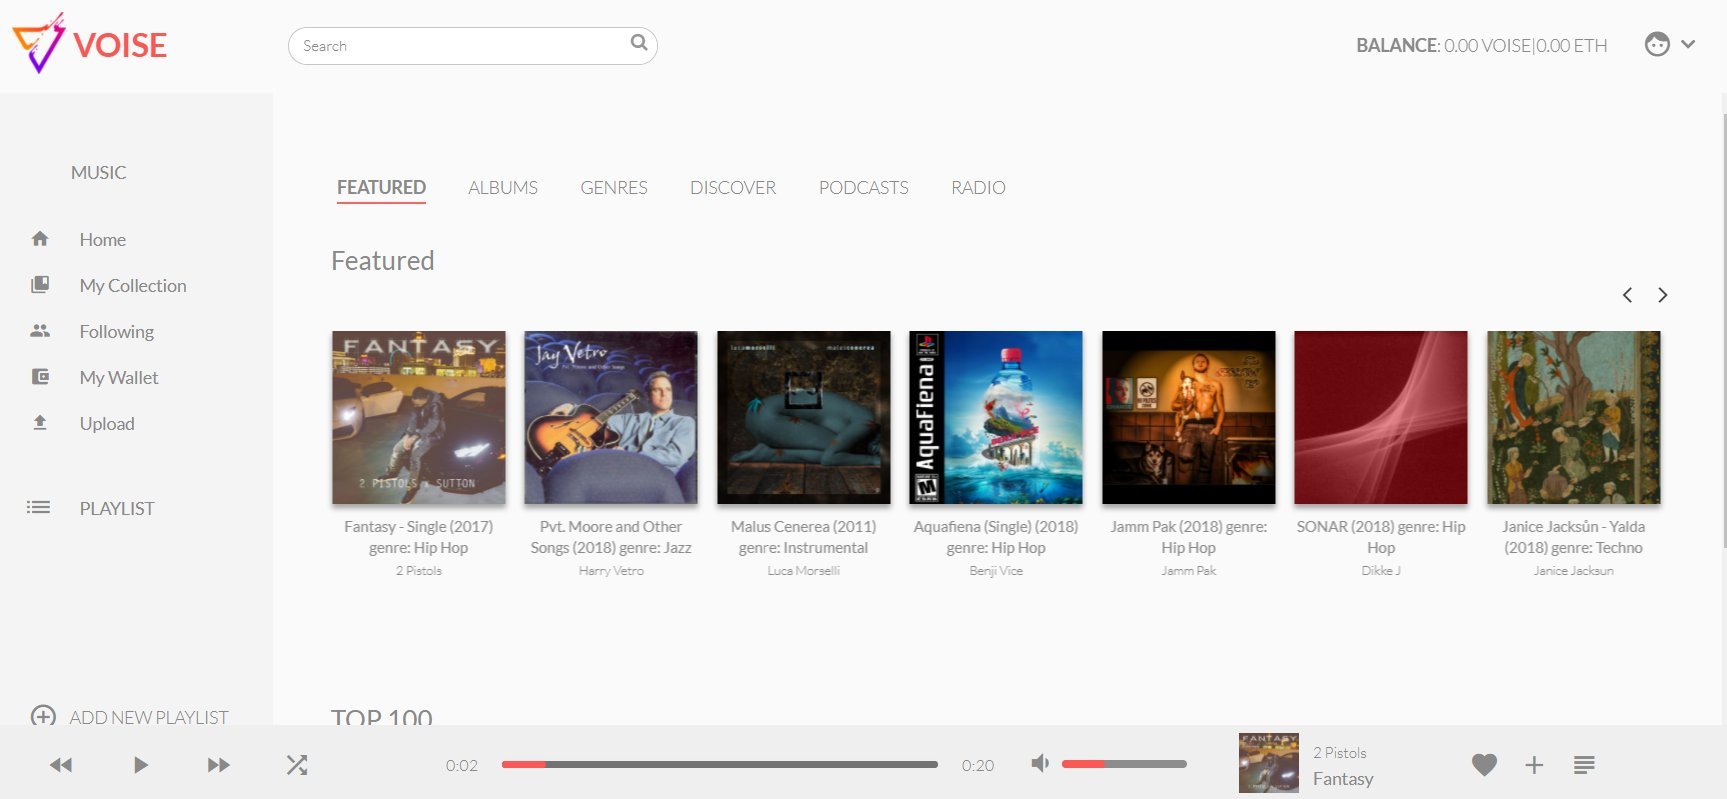
Task: Click the Following people icon
Action: tap(40, 331)
